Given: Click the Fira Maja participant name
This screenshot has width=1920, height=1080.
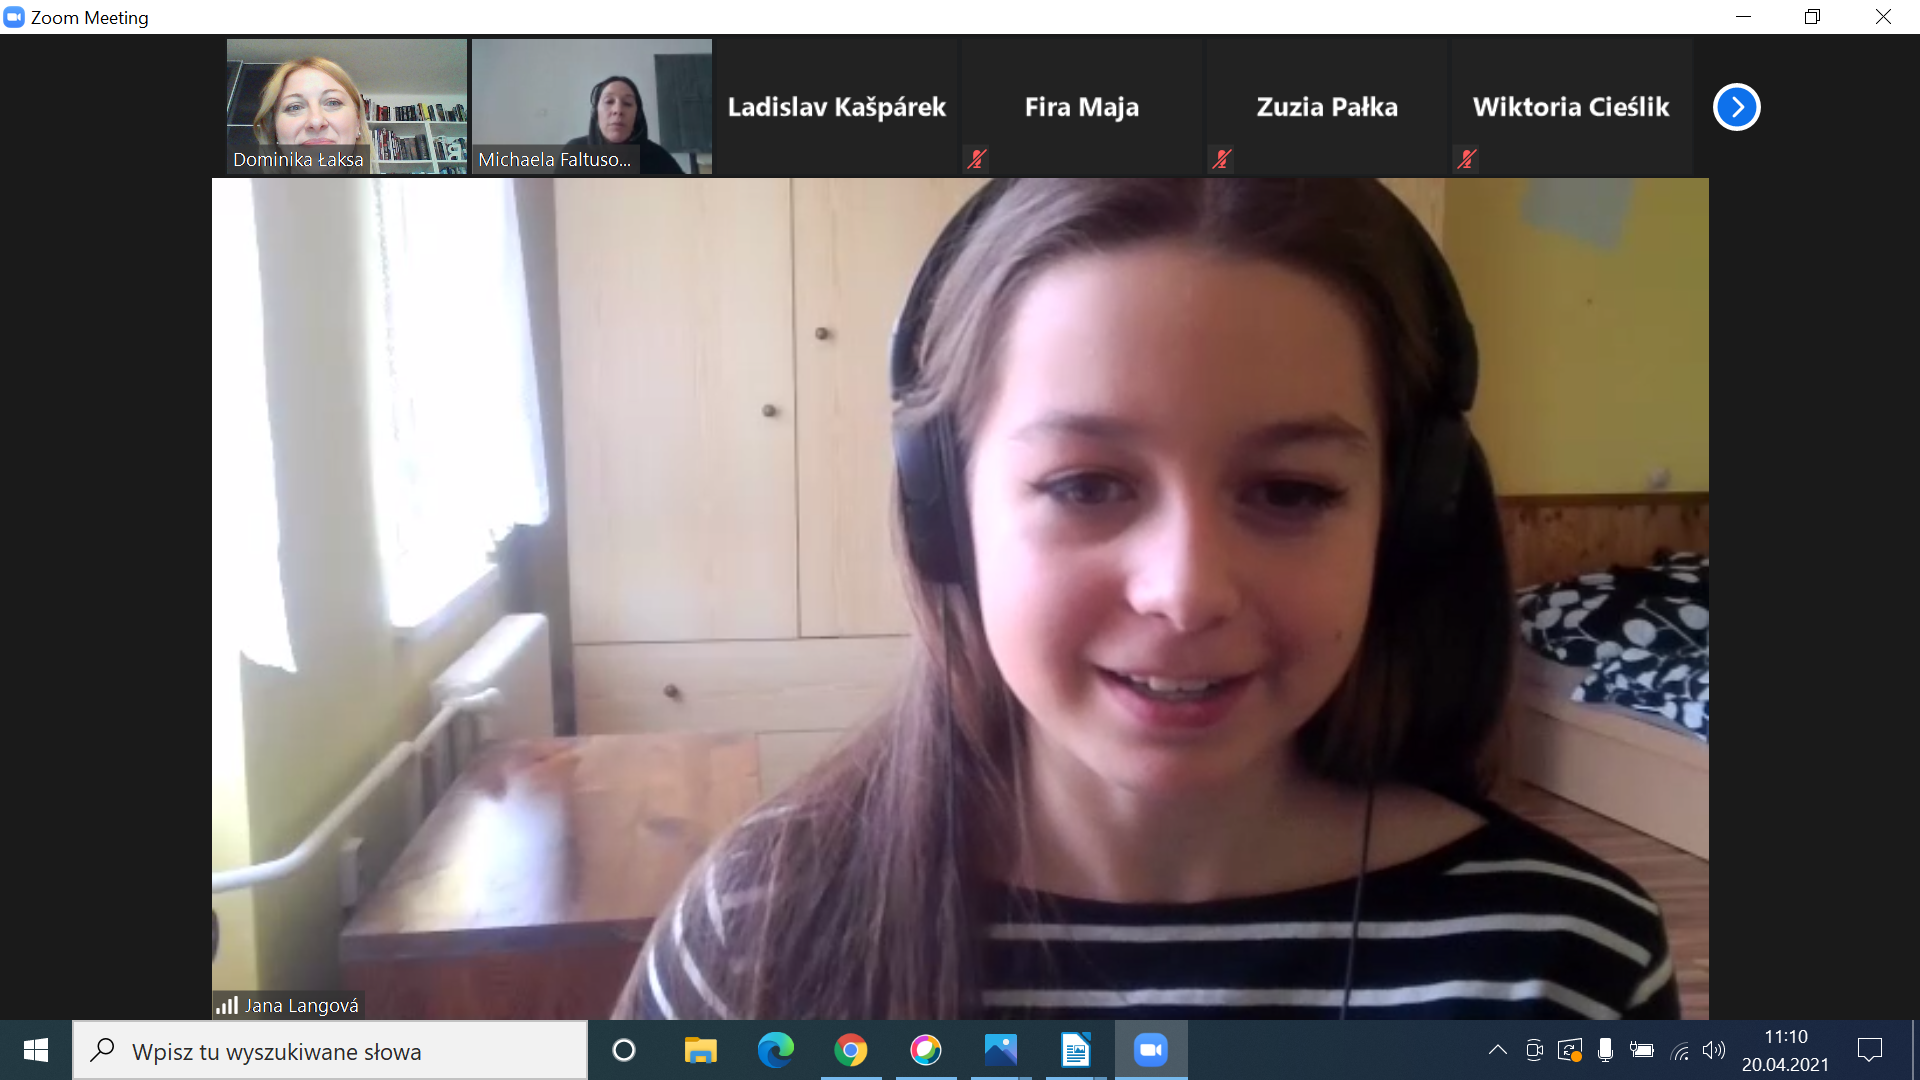Looking at the screenshot, I should (x=1082, y=107).
